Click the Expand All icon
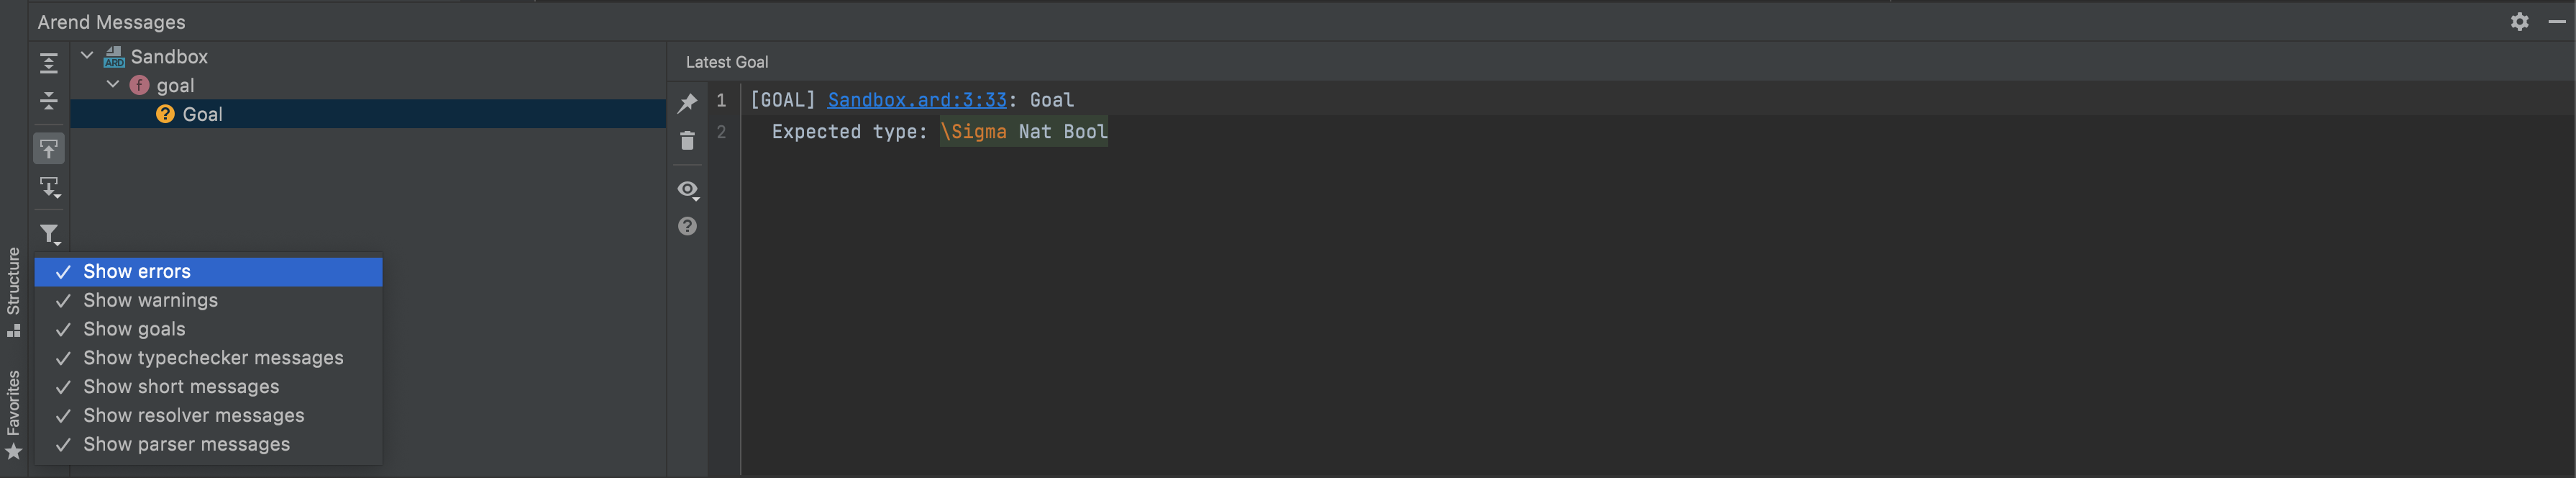 [x=48, y=62]
